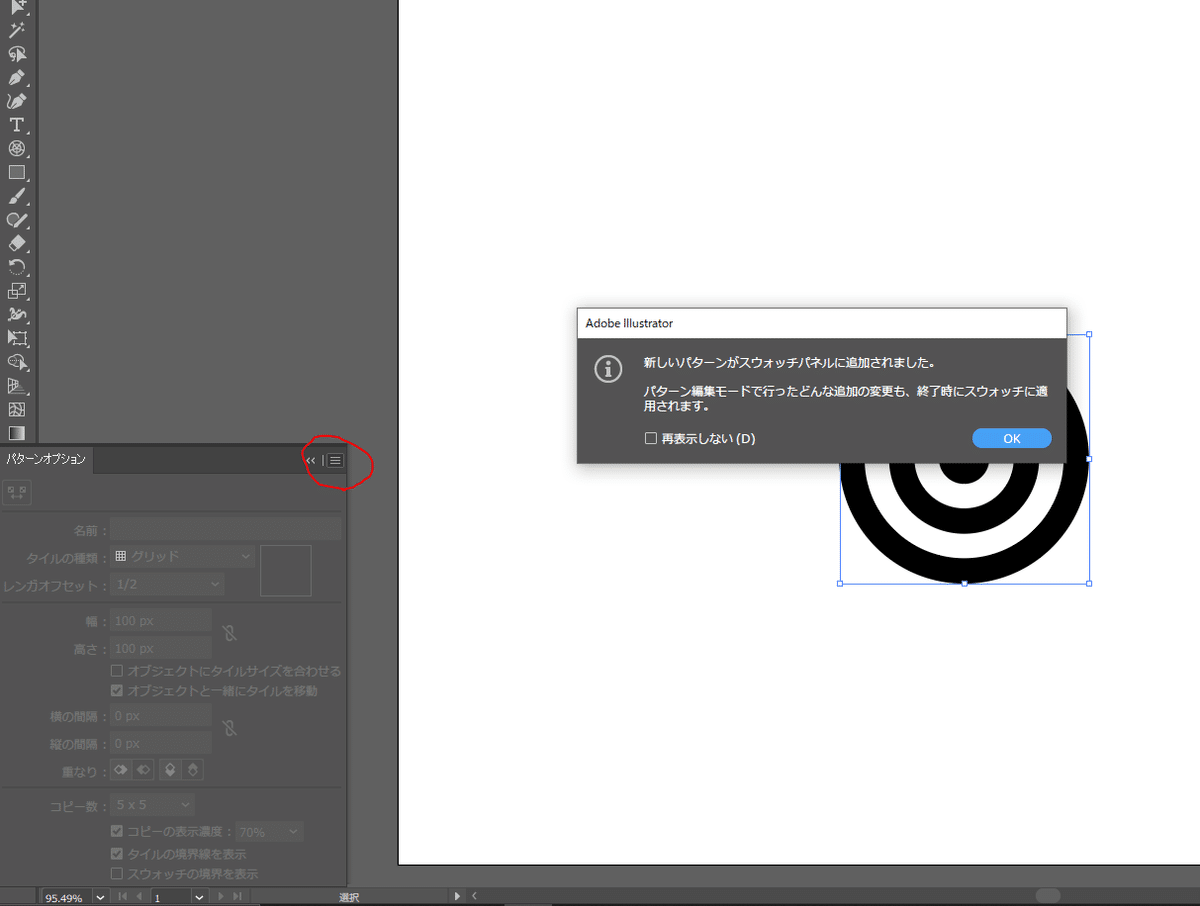Select the Mesh tool
Viewport: 1200px width, 906px height.
[x=17, y=409]
